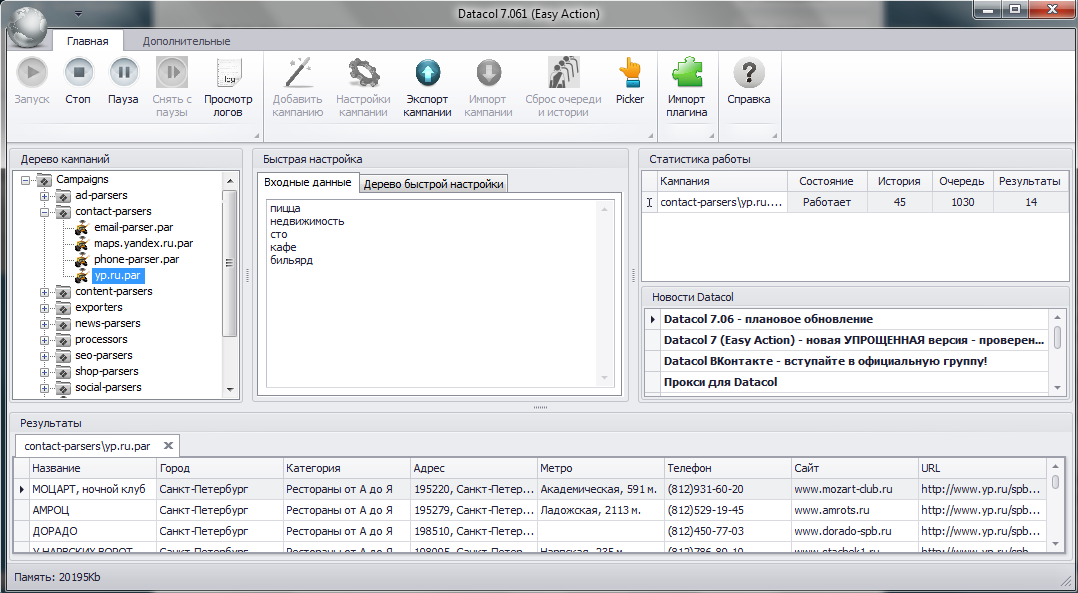Image resolution: width=1078 pixels, height=593 pixels.
Task: Expand the content-parsers folder
Action: [x=45, y=292]
